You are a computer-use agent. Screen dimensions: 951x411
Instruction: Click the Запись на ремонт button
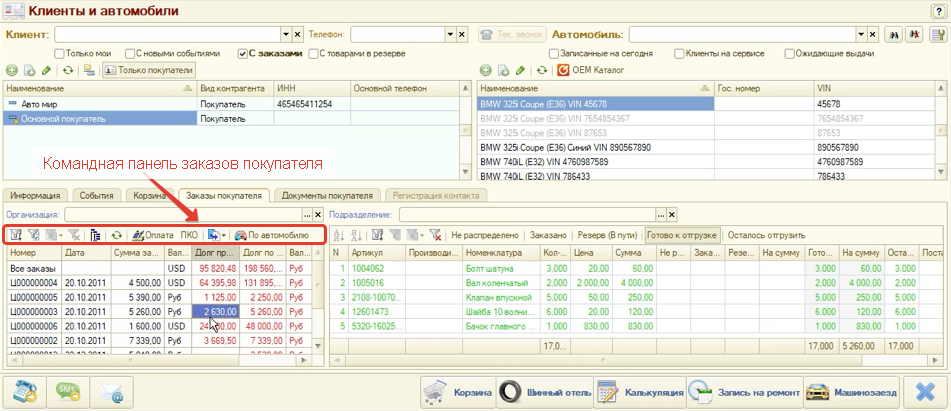click(x=744, y=393)
